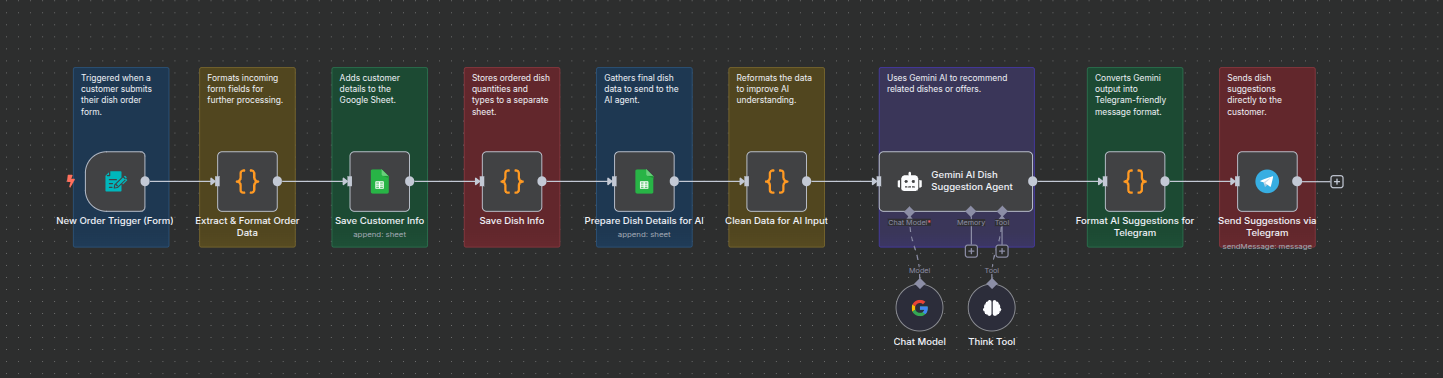
Task: Select sticky note 'Triggered when a customer submits'
Action: (x=120, y=157)
